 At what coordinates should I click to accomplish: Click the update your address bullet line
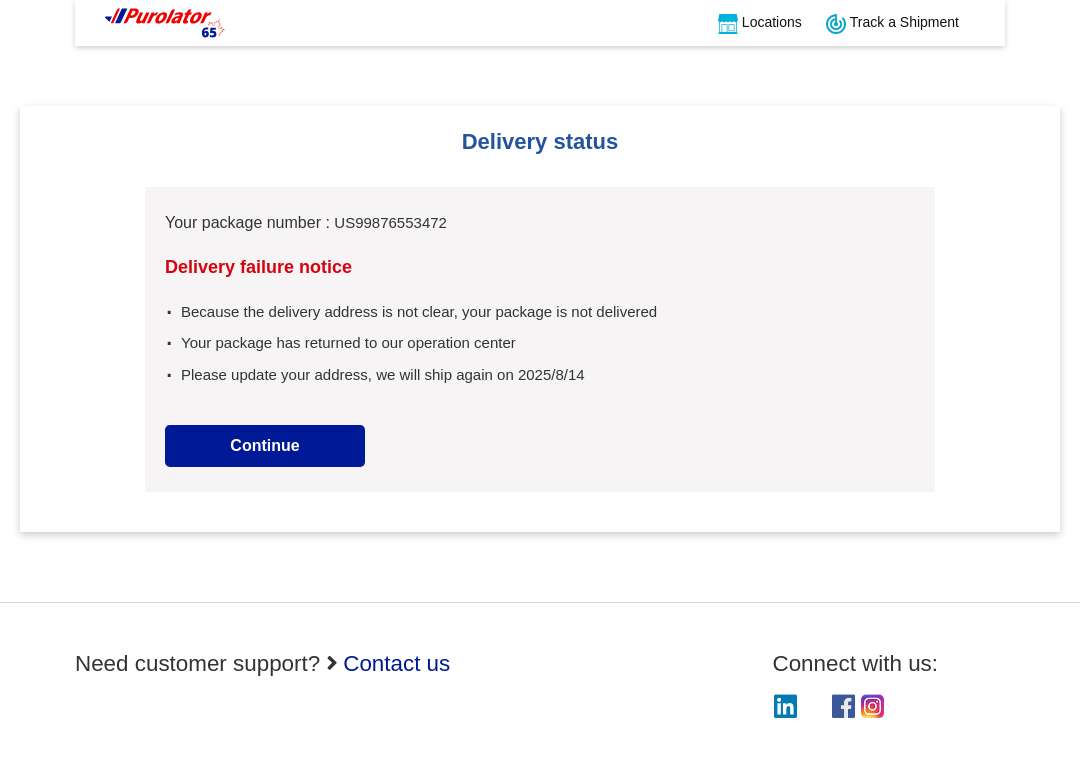pyautogui.click(x=382, y=375)
